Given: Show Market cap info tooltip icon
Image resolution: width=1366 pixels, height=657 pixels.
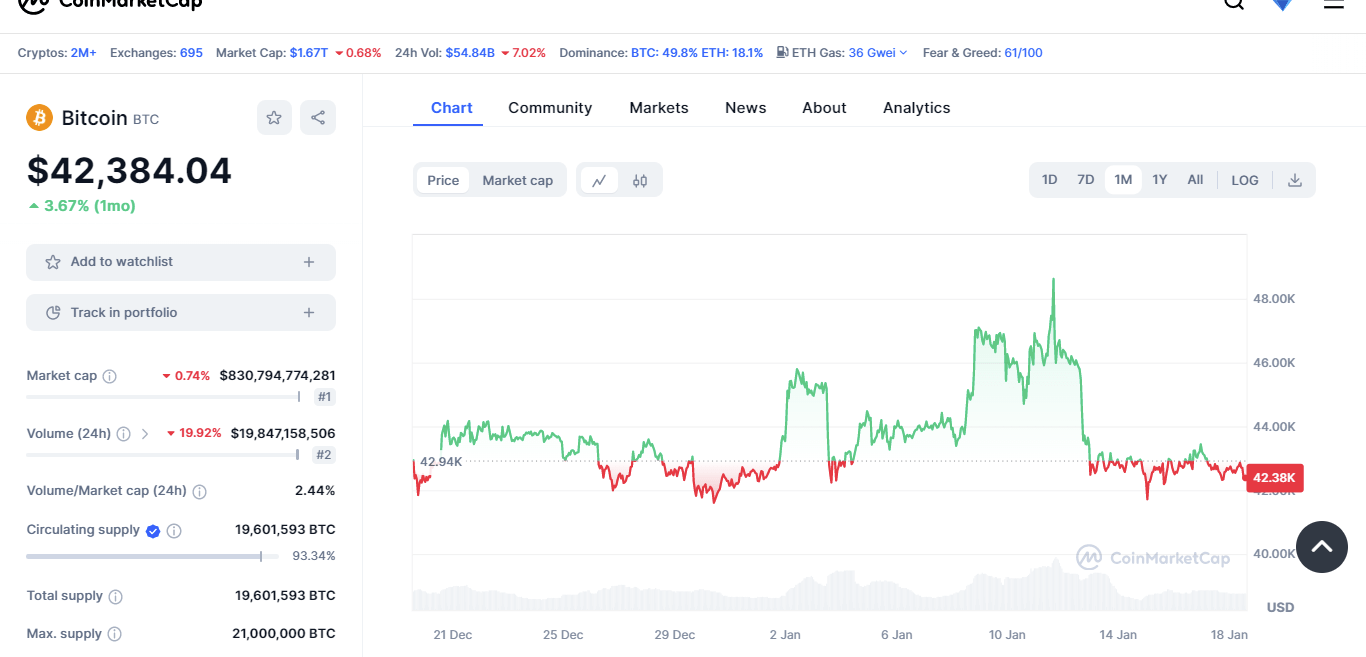Looking at the screenshot, I should pos(110,376).
